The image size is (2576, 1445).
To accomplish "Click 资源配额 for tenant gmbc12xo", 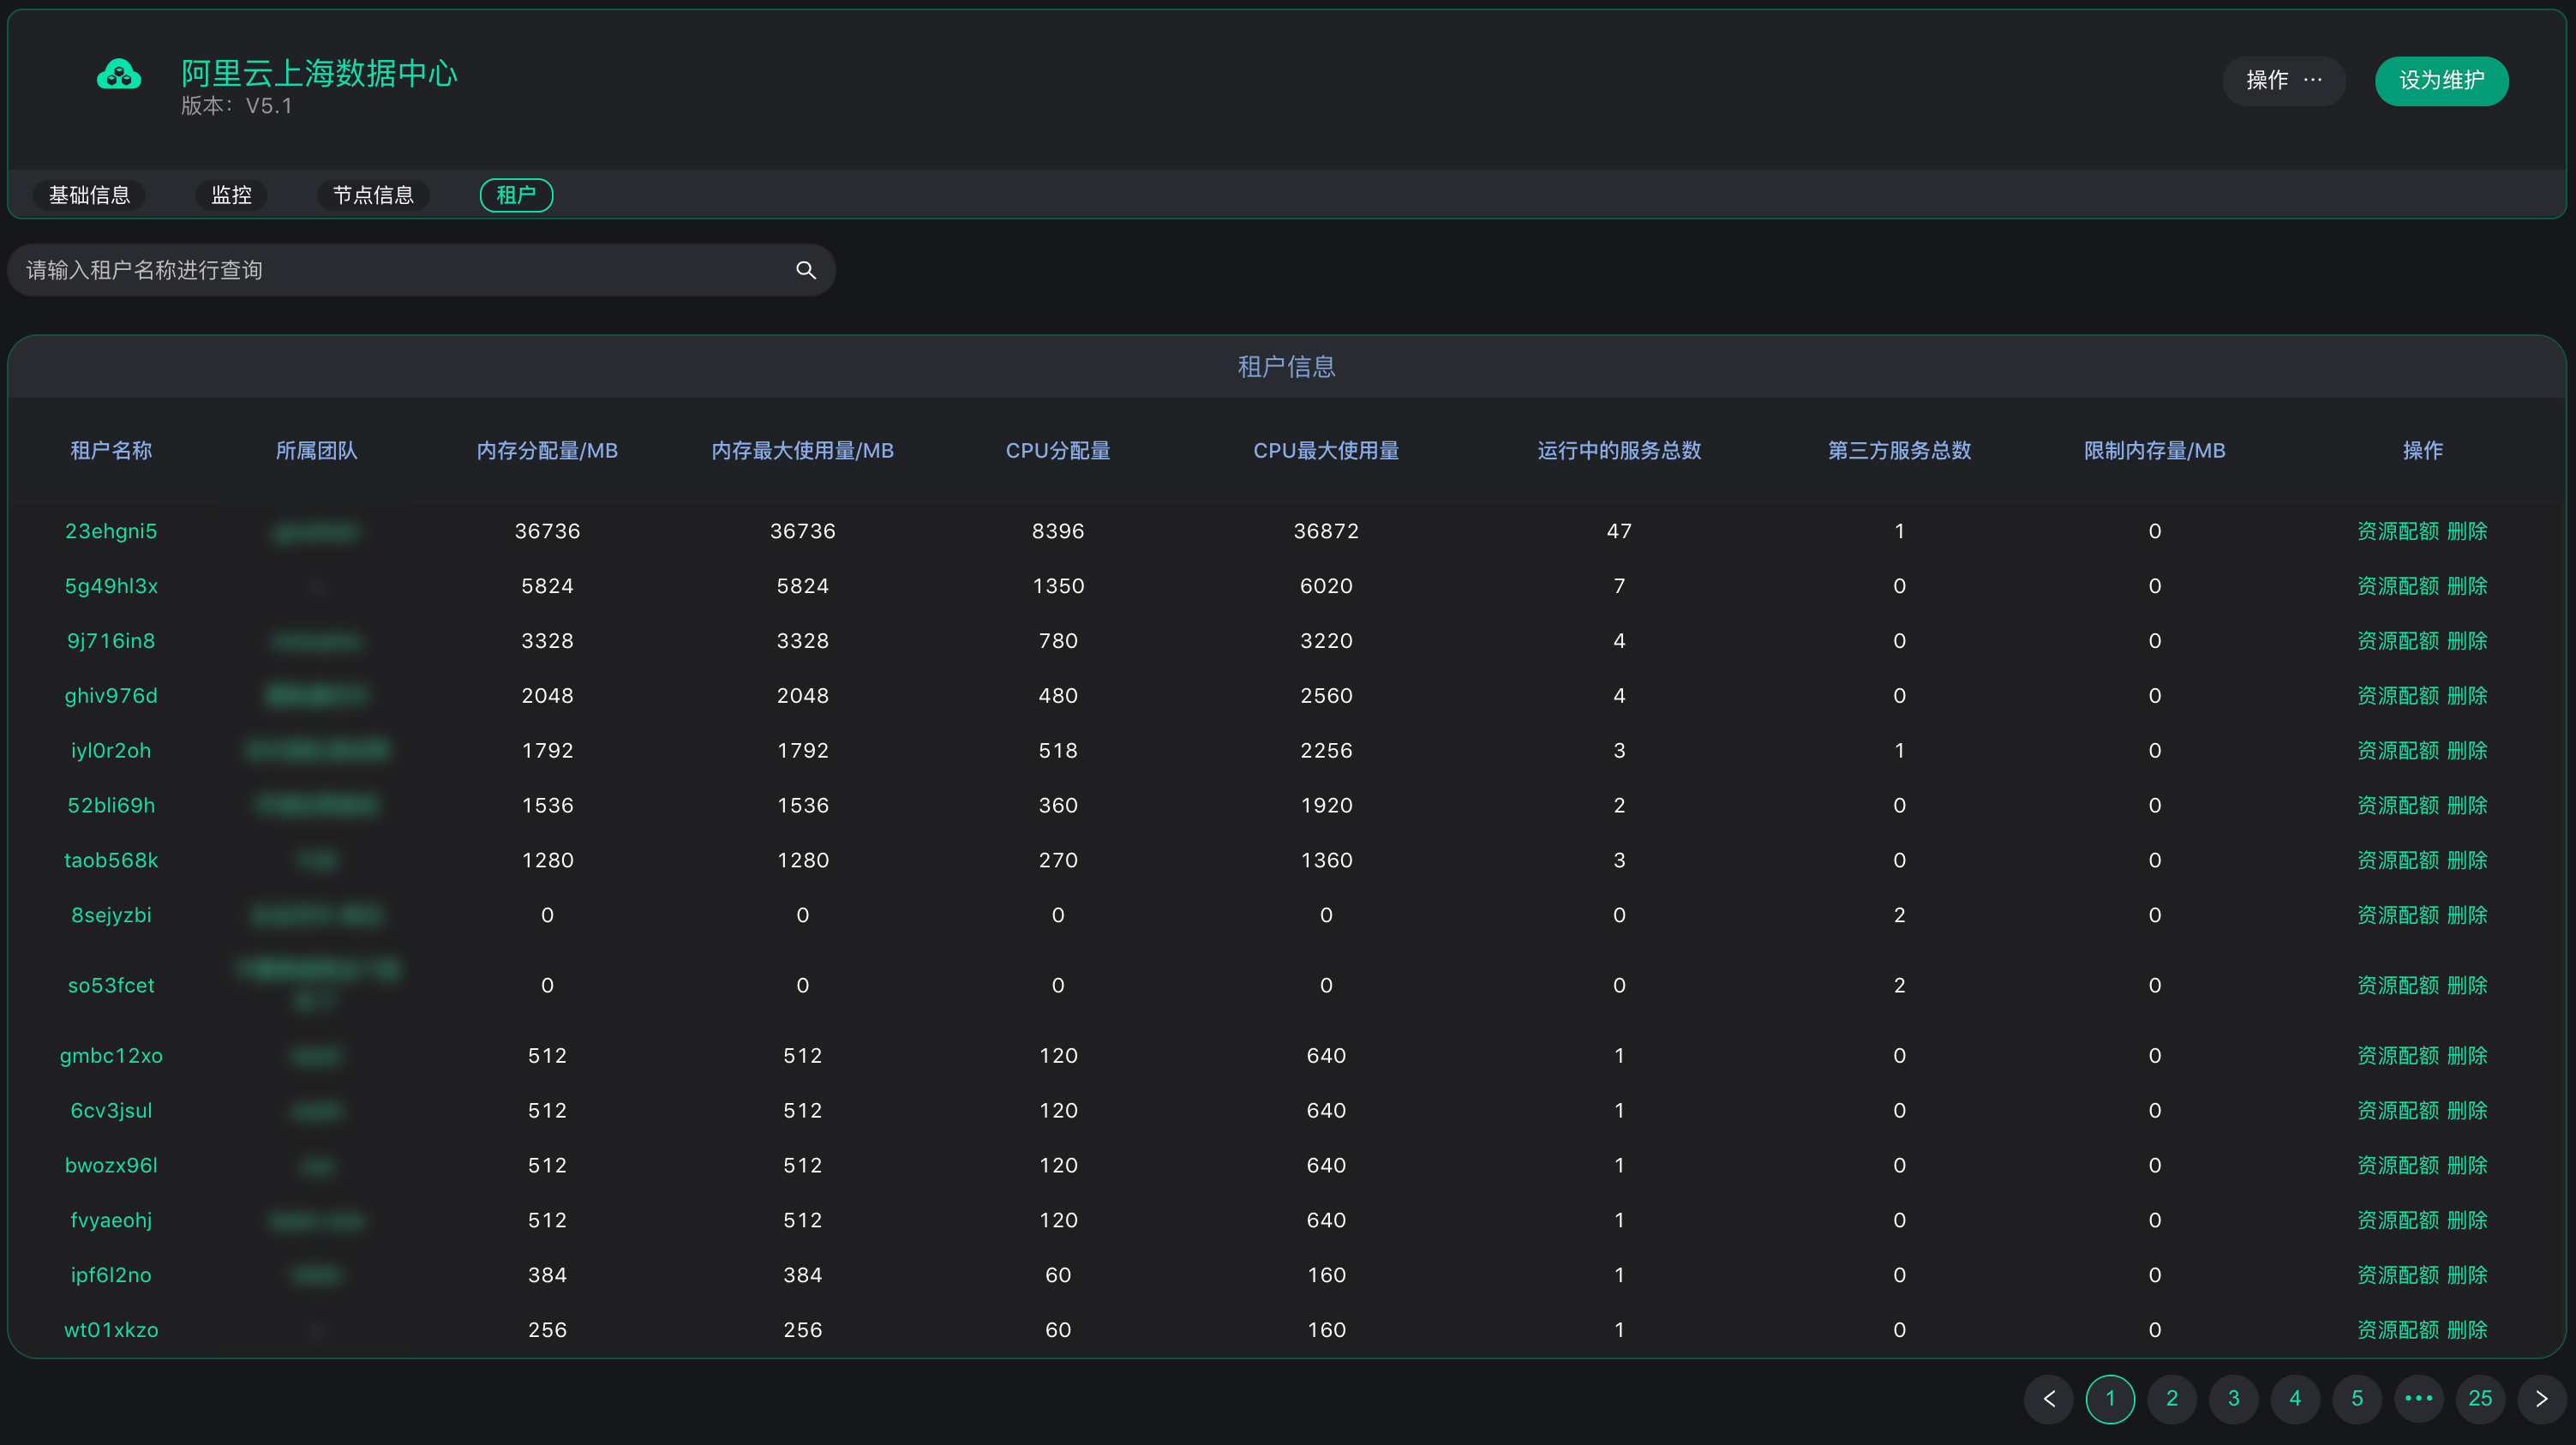I will pos(2397,1056).
